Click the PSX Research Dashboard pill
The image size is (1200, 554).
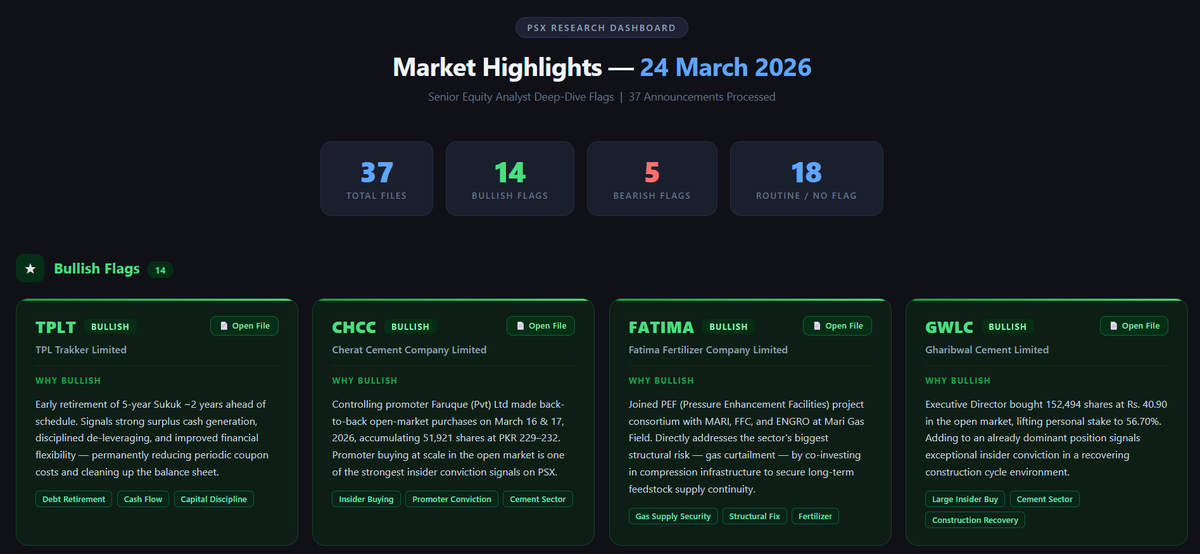601,28
